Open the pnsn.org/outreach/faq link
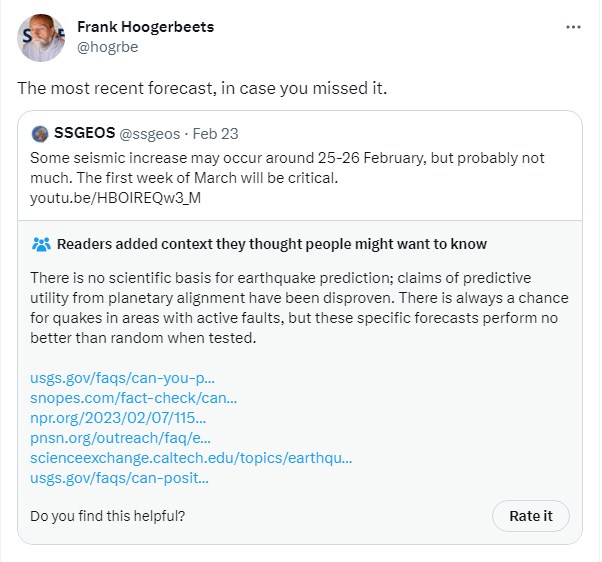This screenshot has height=562, width=602. pos(119,438)
